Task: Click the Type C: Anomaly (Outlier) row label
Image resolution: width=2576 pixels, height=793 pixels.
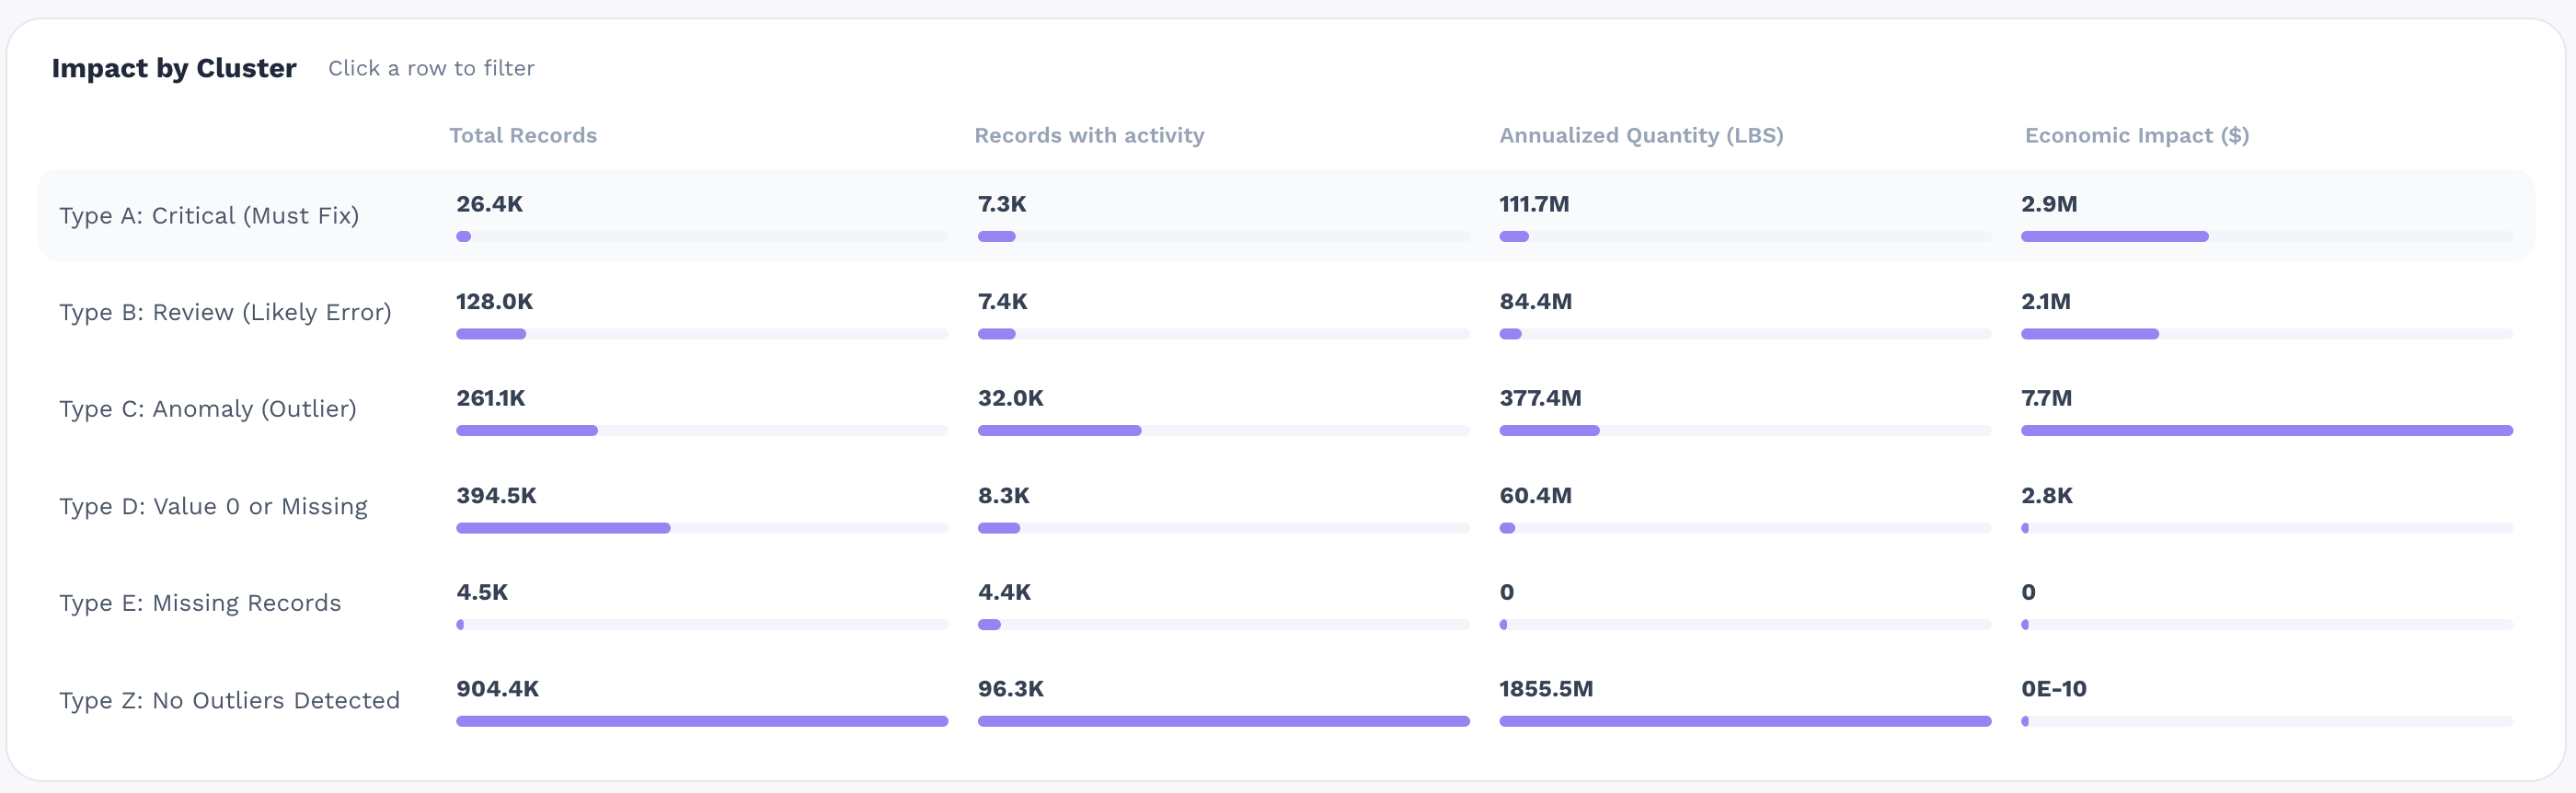Action: pyautogui.click(x=207, y=409)
